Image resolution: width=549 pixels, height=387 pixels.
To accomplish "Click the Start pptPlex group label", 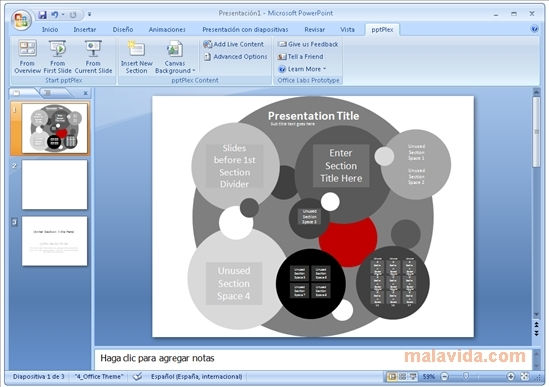I will [64, 80].
